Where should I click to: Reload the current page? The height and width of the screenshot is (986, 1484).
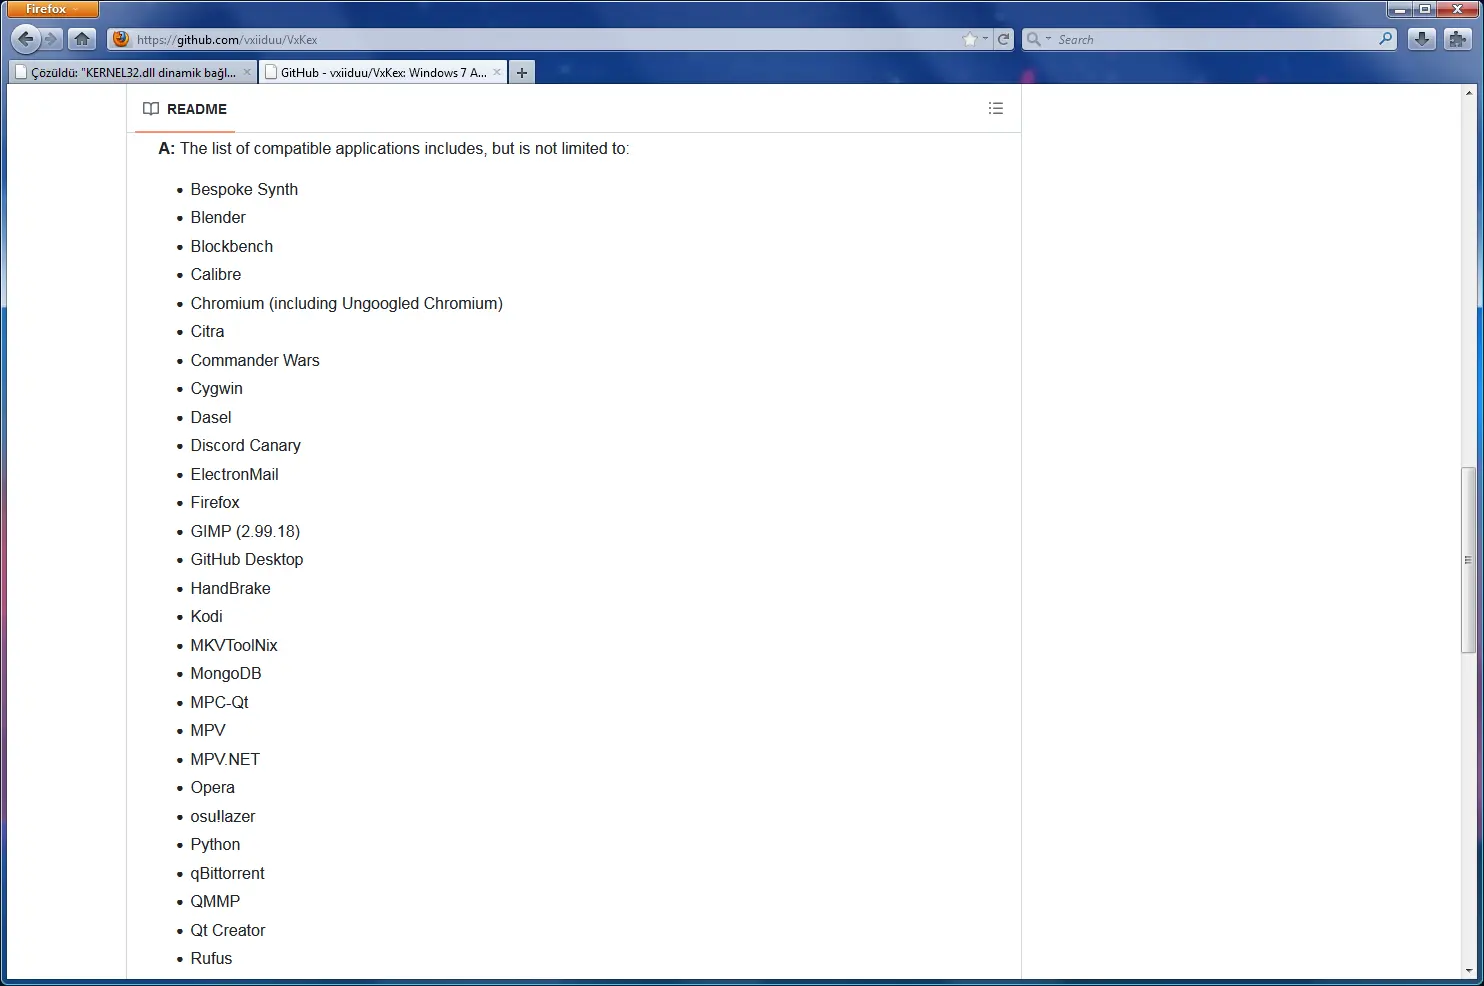1004,39
